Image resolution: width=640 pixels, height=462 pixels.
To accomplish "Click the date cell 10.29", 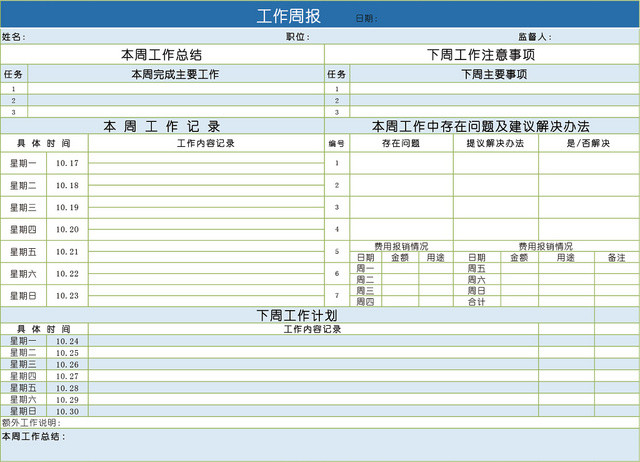I will tap(67, 400).
